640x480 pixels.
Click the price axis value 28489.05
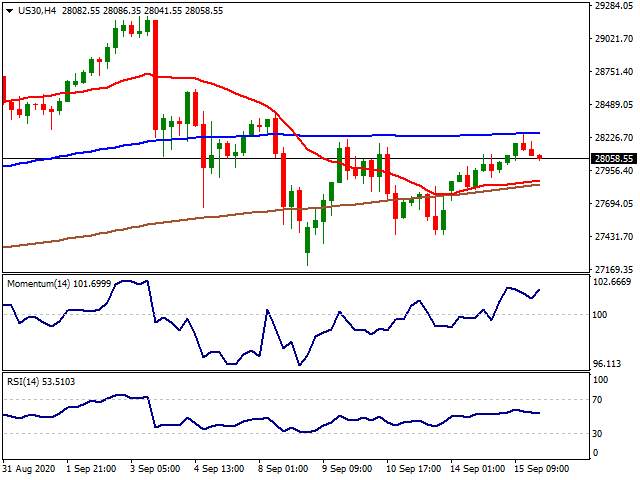(x=614, y=104)
